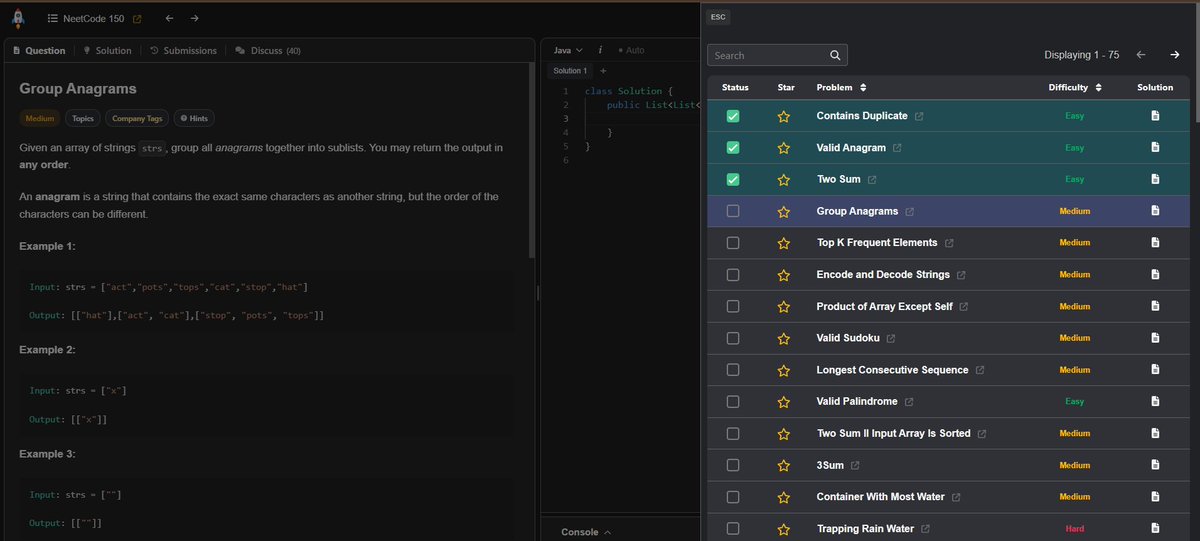
Task: Go to next page of problem list
Action: [x=1174, y=55]
